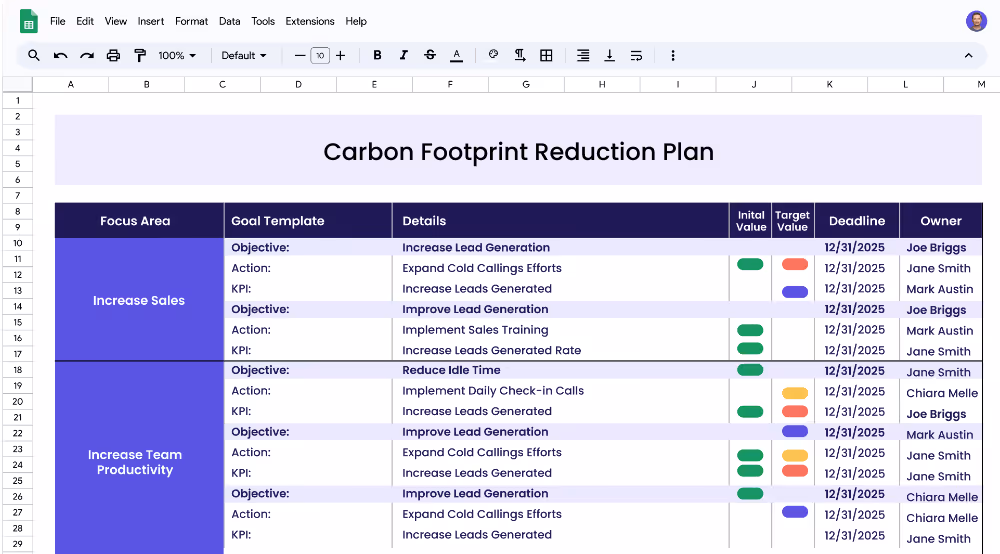Increase font size with plus button
Image resolution: width=1000 pixels, height=554 pixels.
pyautogui.click(x=341, y=56)
